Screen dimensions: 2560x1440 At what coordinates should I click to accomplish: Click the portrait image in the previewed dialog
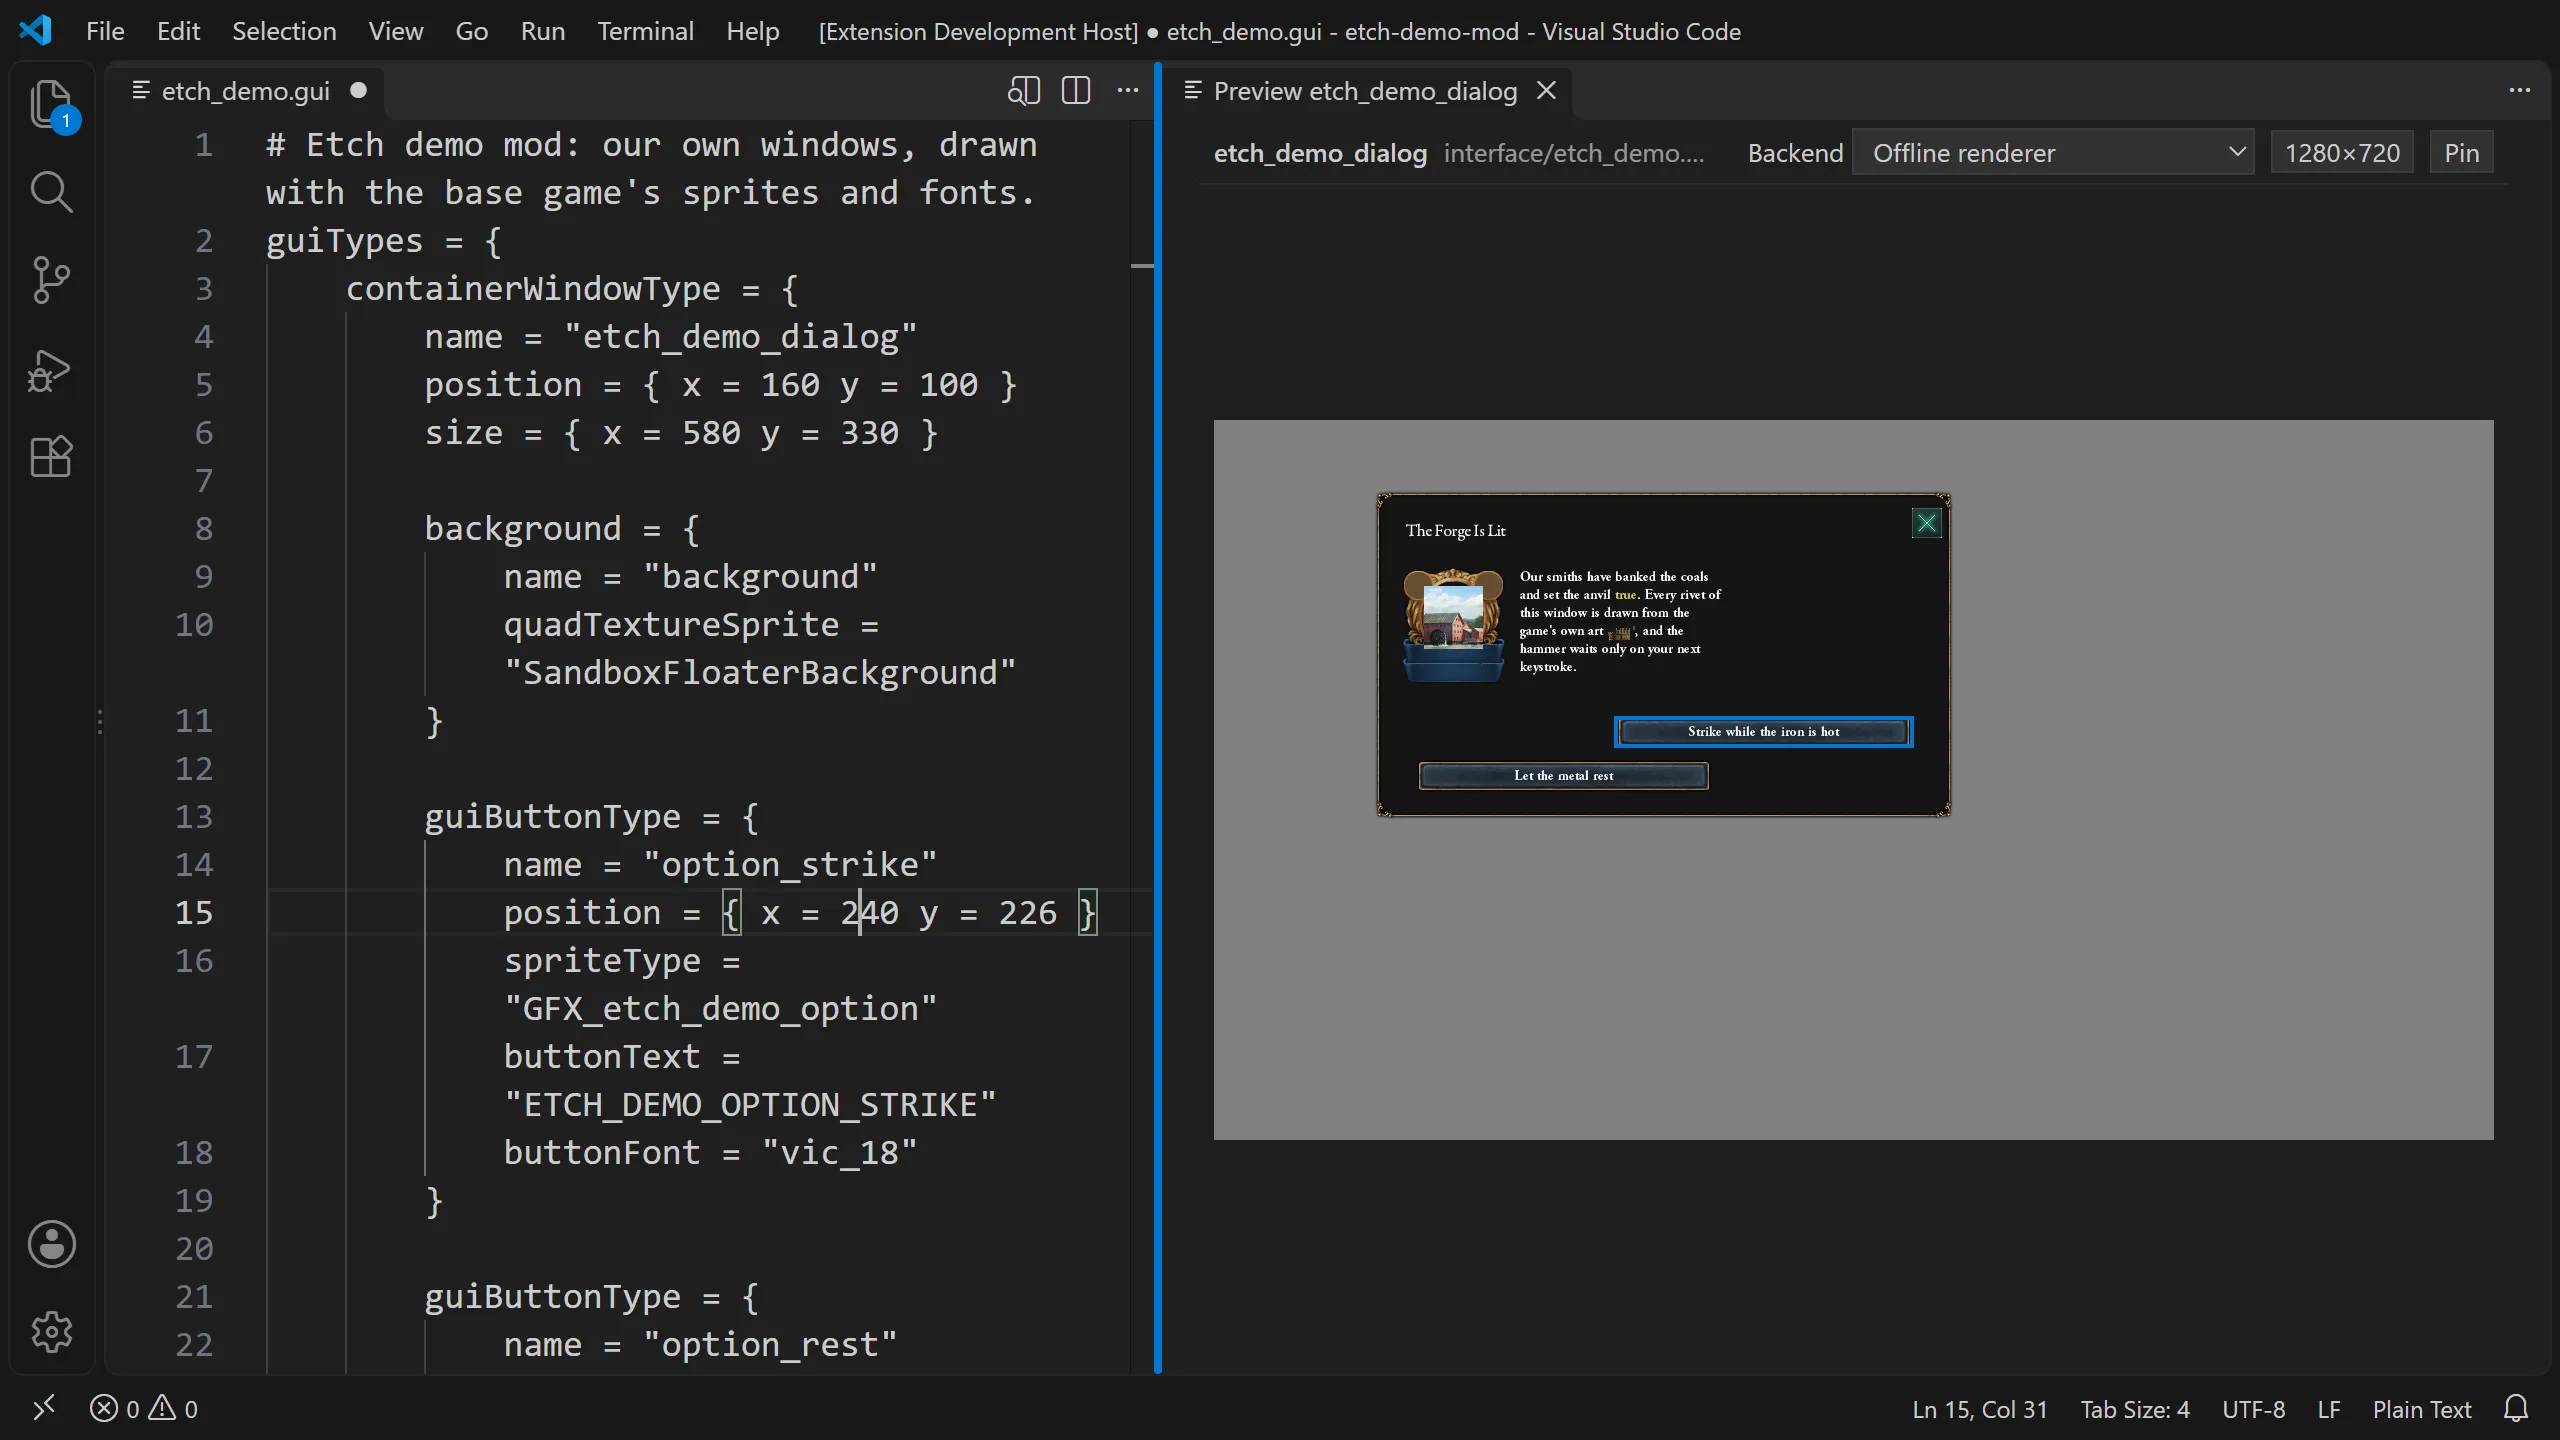click(1453, 625)
